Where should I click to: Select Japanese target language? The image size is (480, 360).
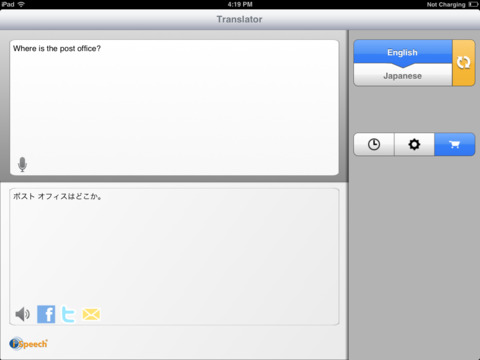[403, 76]
